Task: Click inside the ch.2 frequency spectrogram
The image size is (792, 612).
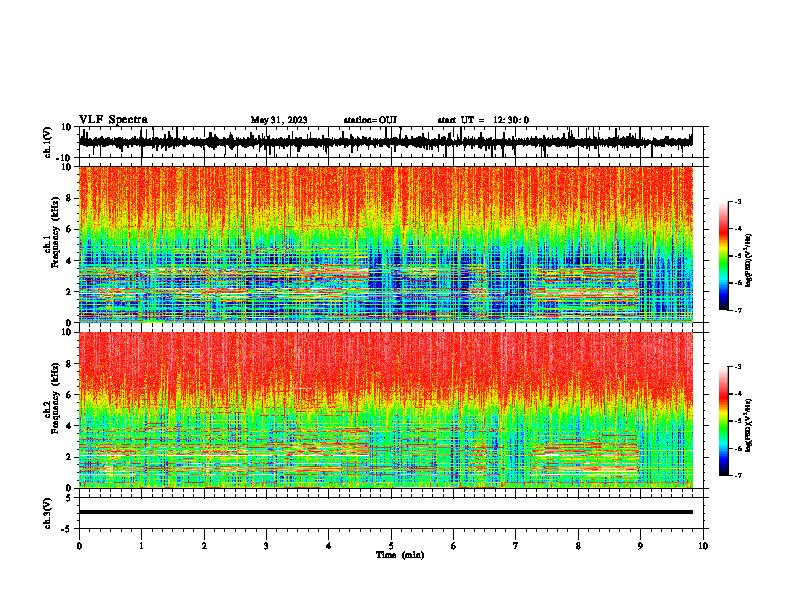Action: [x=385, y=410]
